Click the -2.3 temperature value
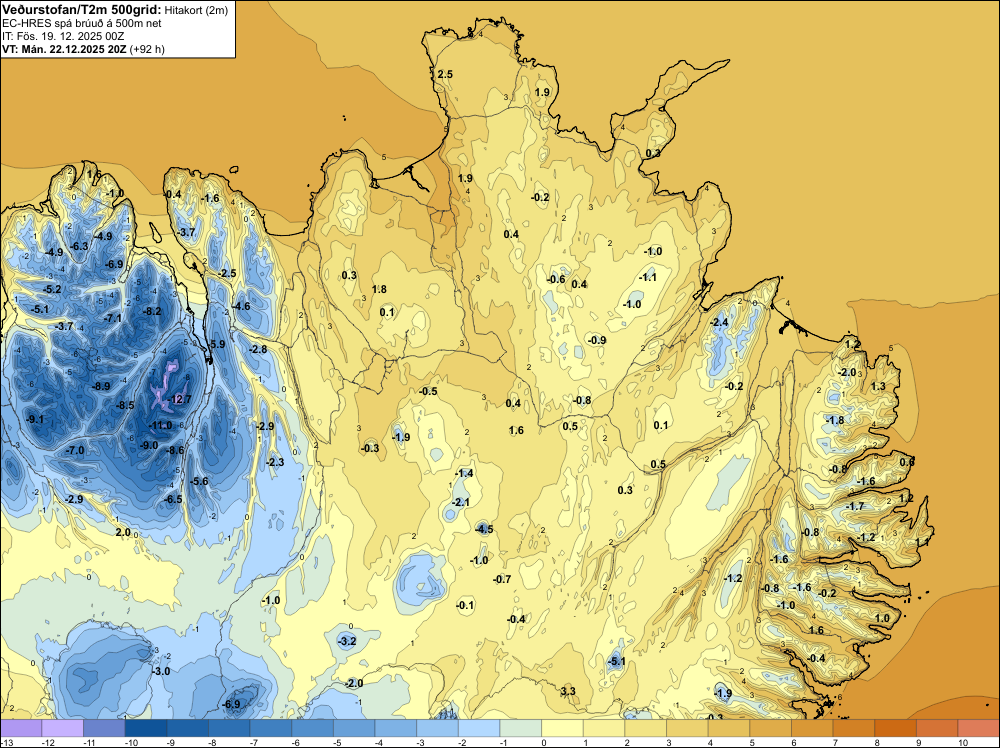 coord(275,462)
